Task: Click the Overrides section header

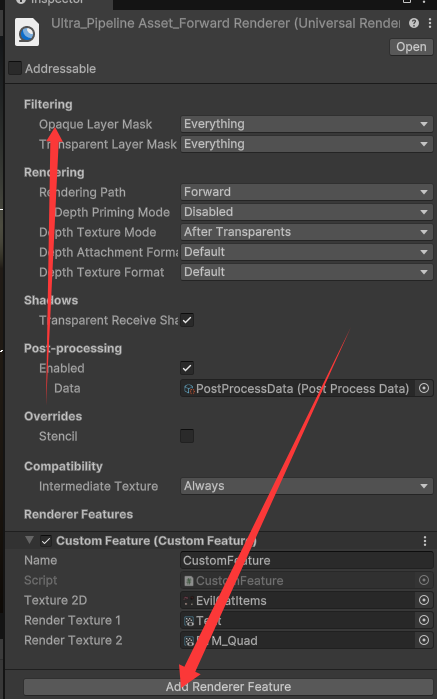Action: tap(53, 416)
